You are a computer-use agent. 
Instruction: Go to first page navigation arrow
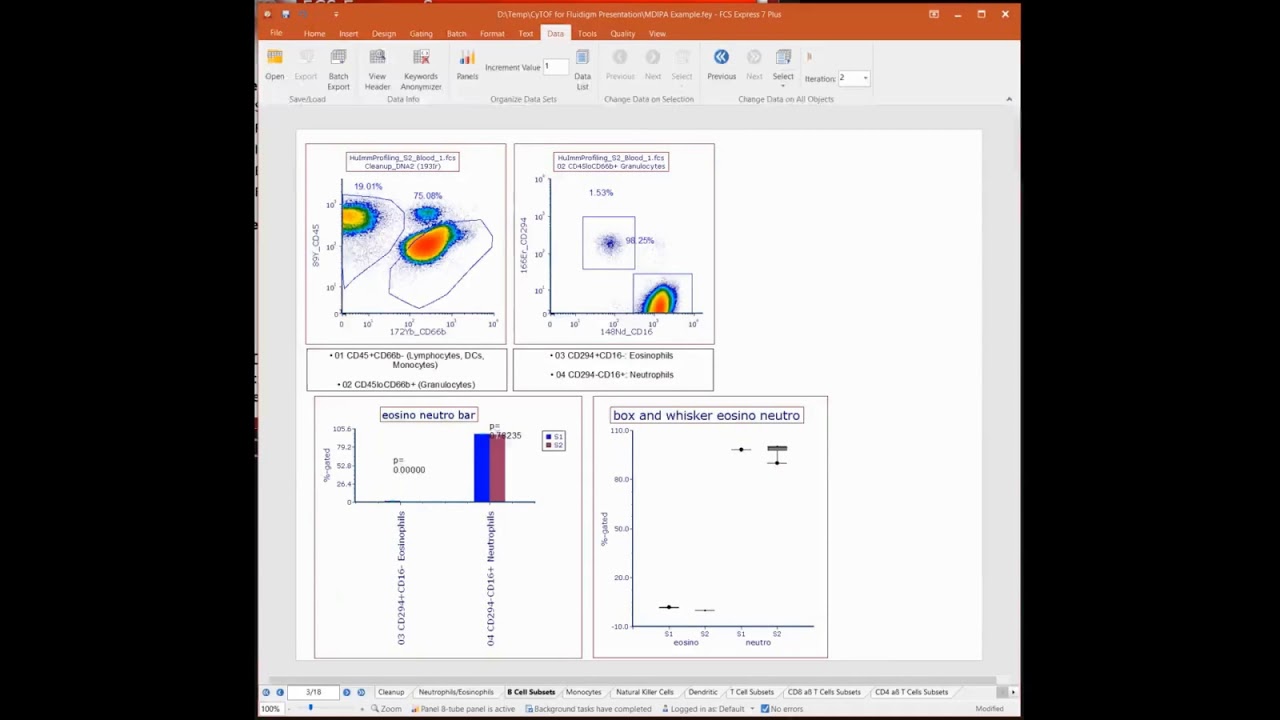(266, 692)
